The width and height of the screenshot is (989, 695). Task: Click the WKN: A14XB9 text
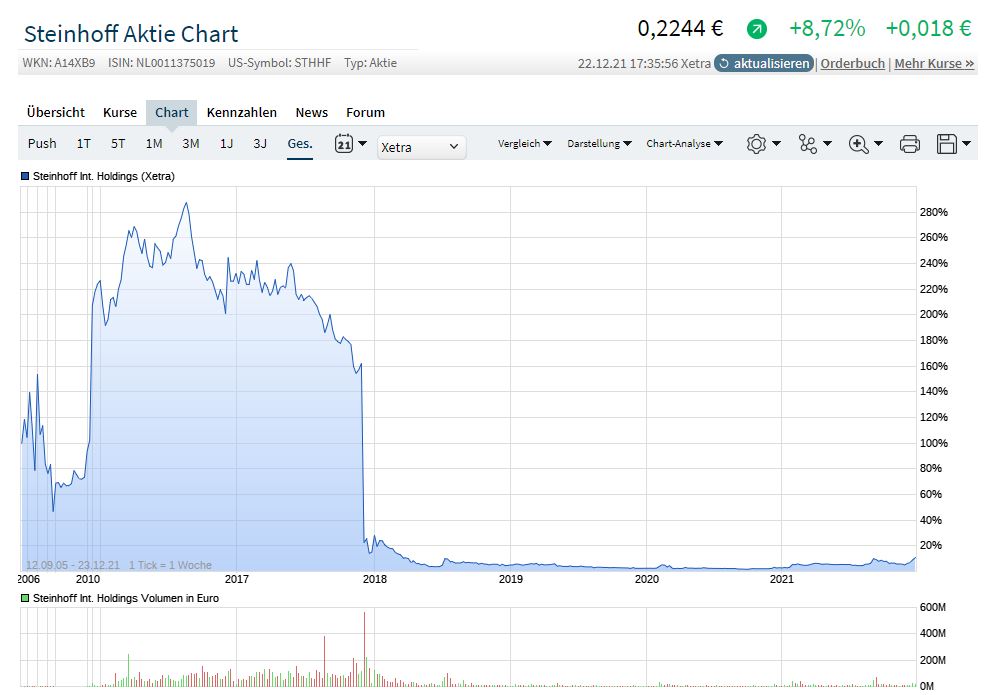pyautogui.click(x=59, y=63)
